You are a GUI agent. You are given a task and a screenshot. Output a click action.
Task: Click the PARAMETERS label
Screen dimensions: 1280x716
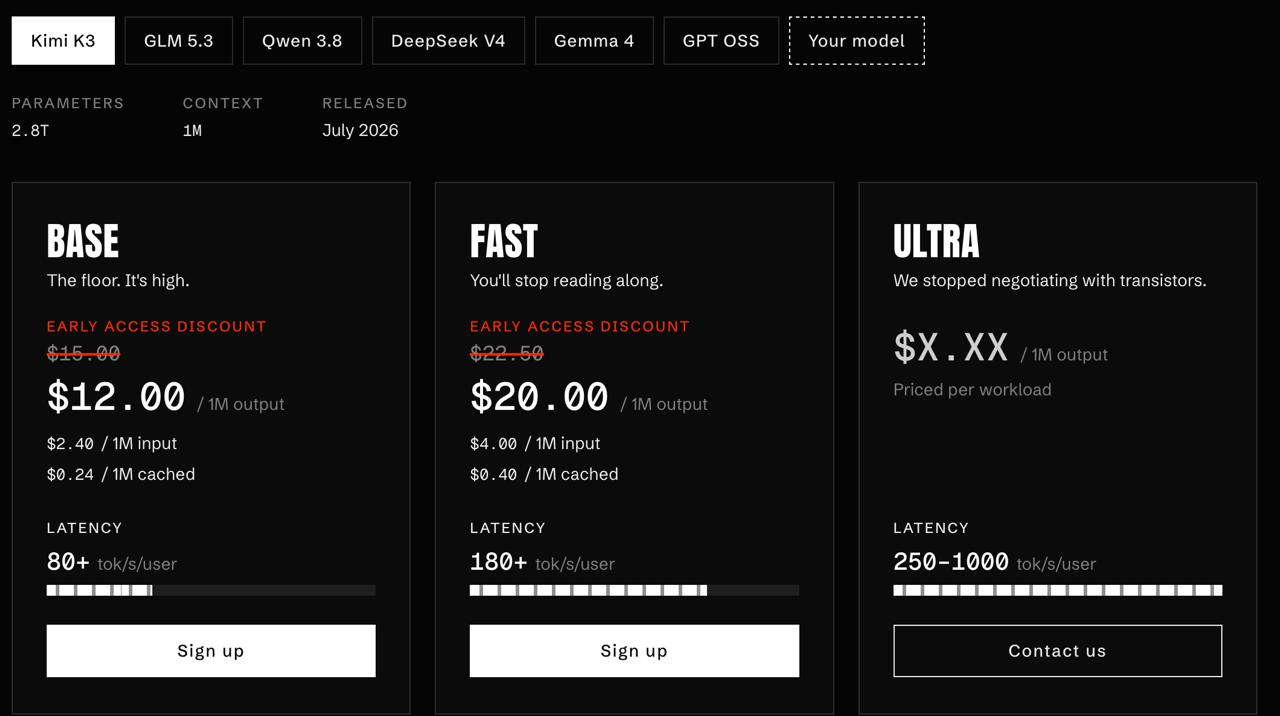click(68, 103)
